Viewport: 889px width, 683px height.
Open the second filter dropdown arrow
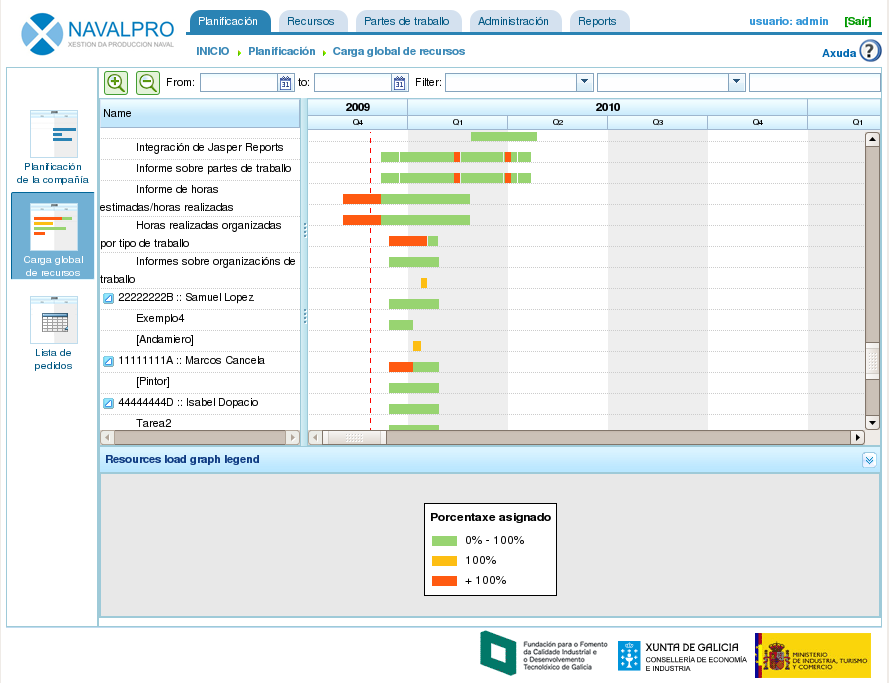coord(737,83)
